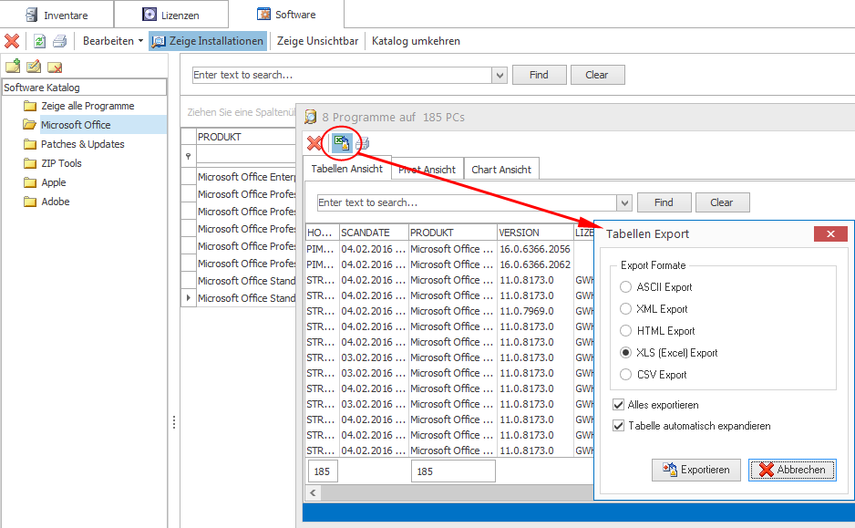Click the Excel export icon in installations window
855x528 pixels.
(341, 143)
